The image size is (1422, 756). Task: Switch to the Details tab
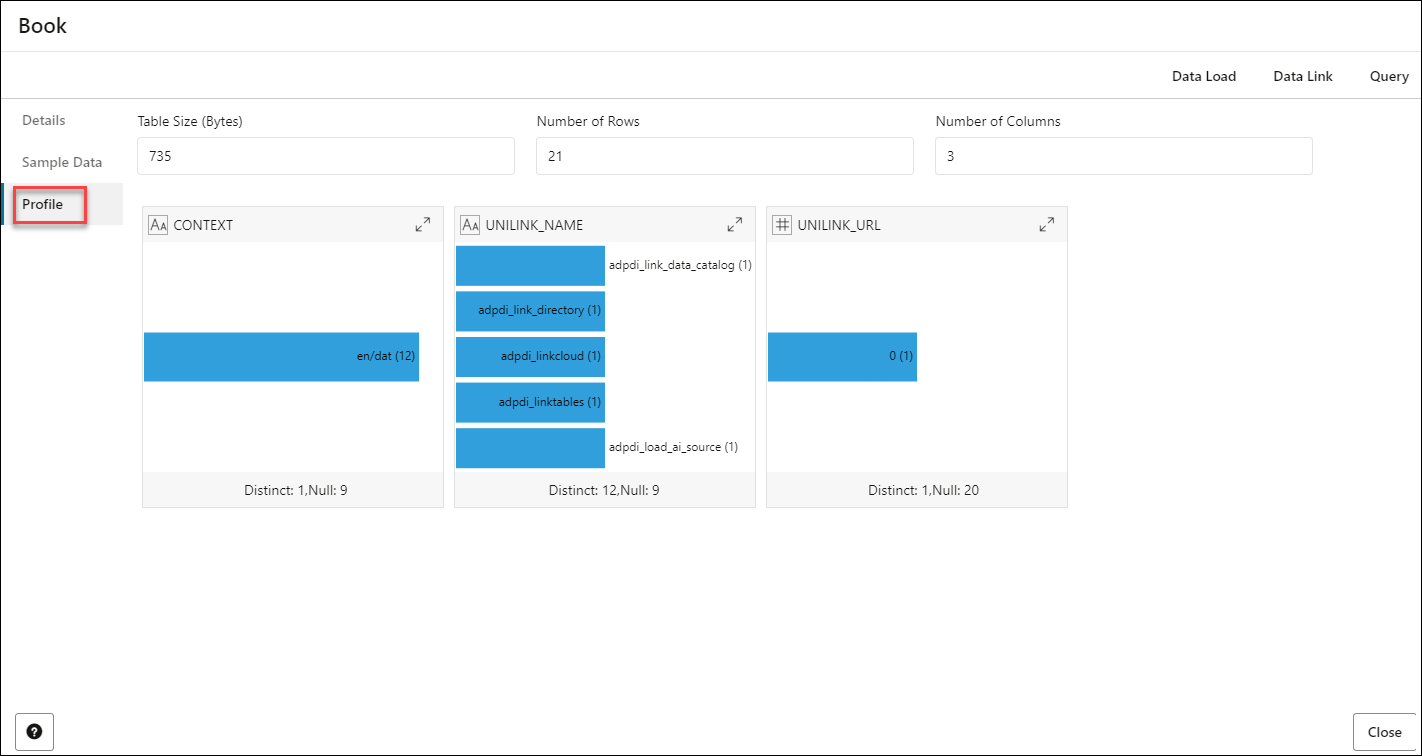pyautogui.click(x=44, y=120)
